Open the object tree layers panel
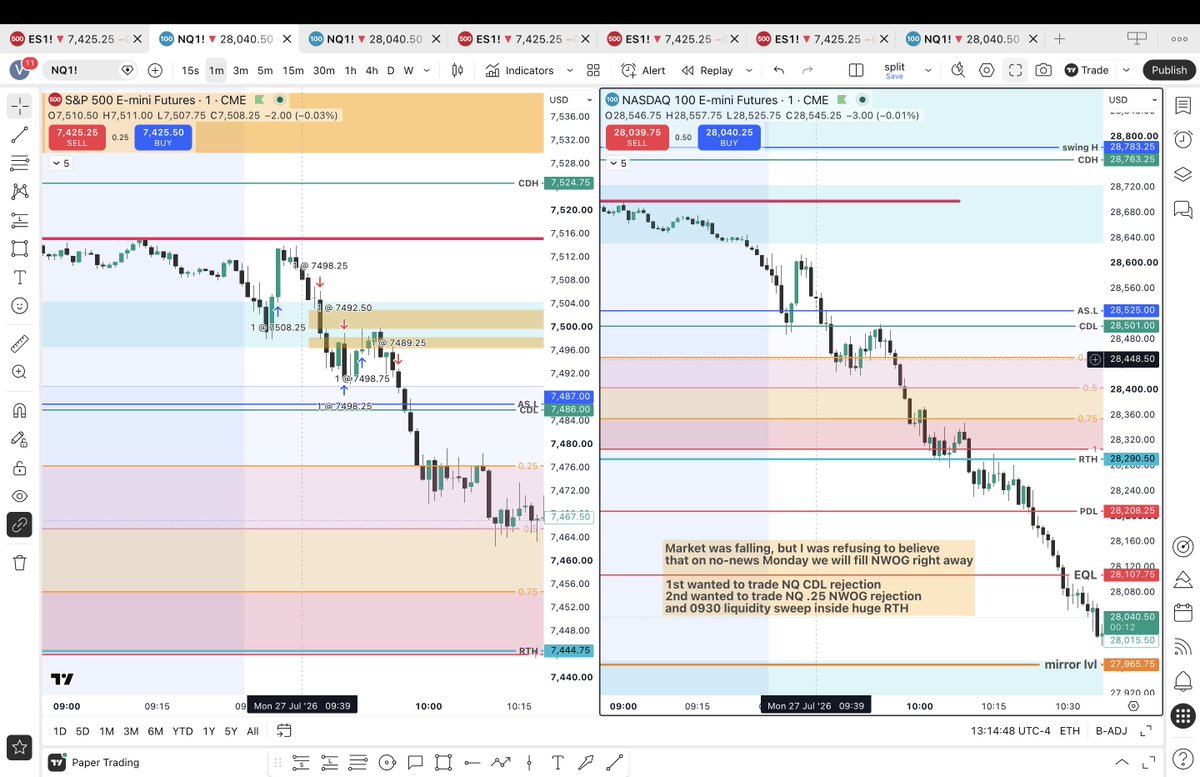 coord(1183,173)
